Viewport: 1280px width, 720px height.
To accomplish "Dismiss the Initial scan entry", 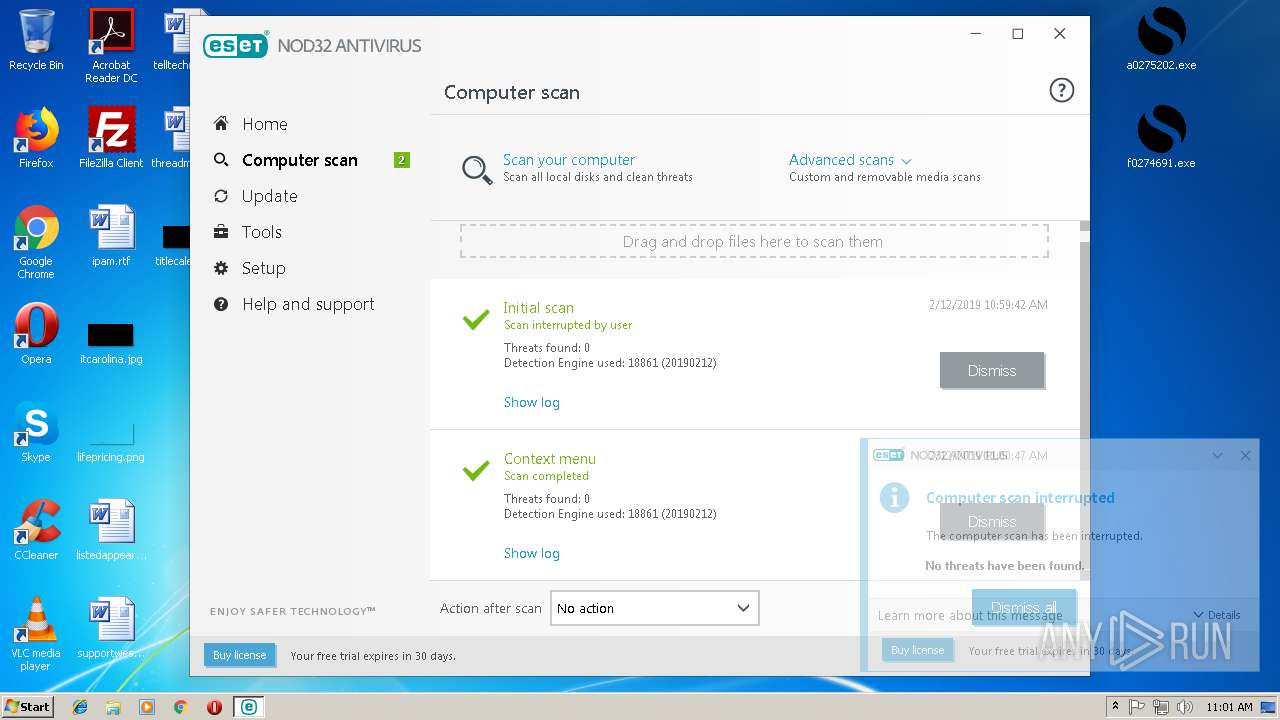I will click(x=992, y=370).
